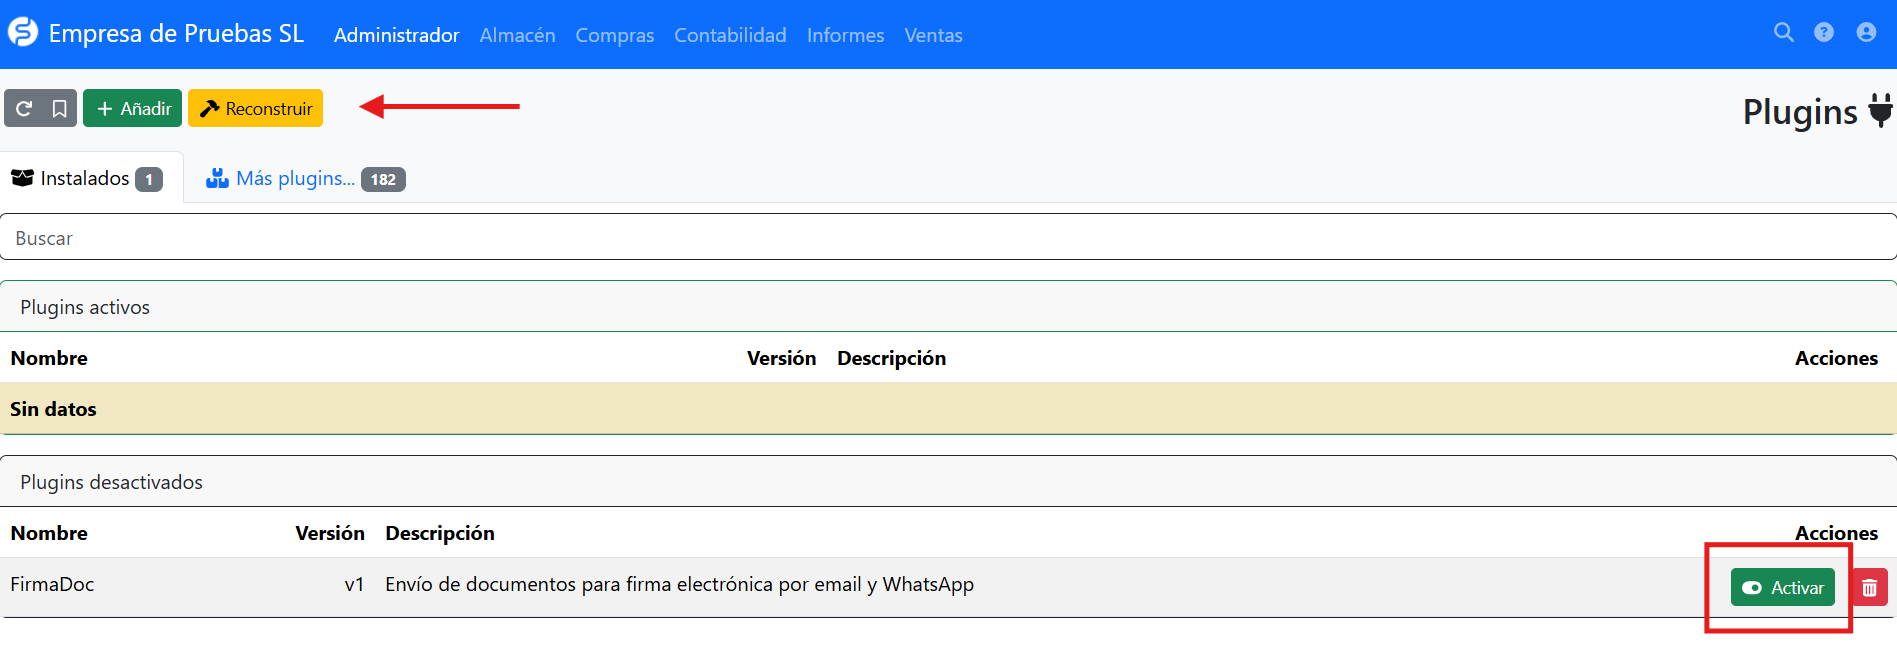Expand the Contabilidad menu
The image size is (1897, 663).
coord(730,35)
